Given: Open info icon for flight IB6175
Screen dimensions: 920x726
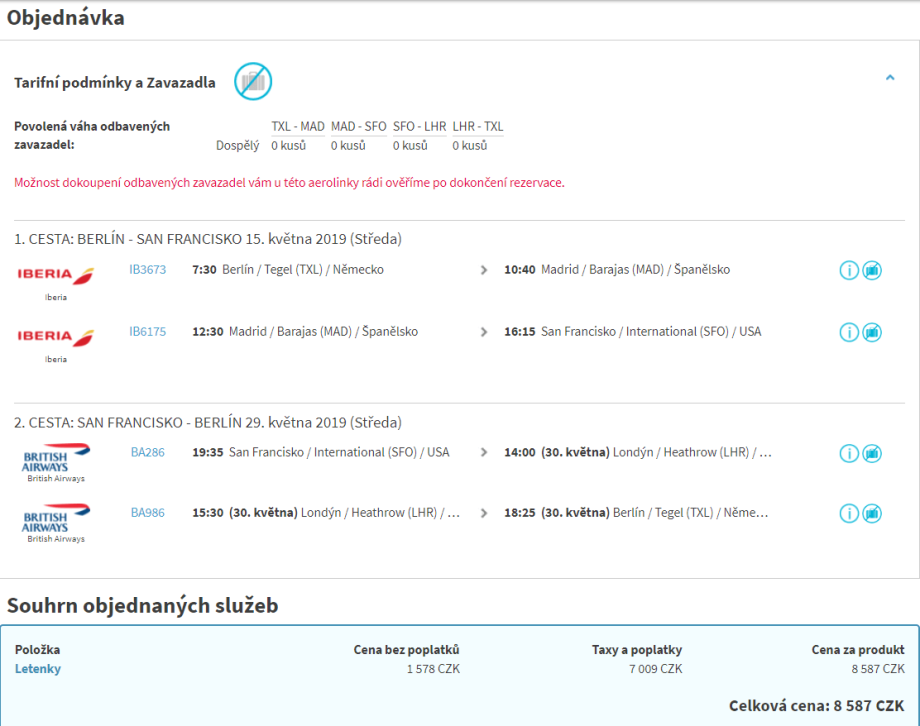Looking at the screenshot, I should (x=849, y=332).
